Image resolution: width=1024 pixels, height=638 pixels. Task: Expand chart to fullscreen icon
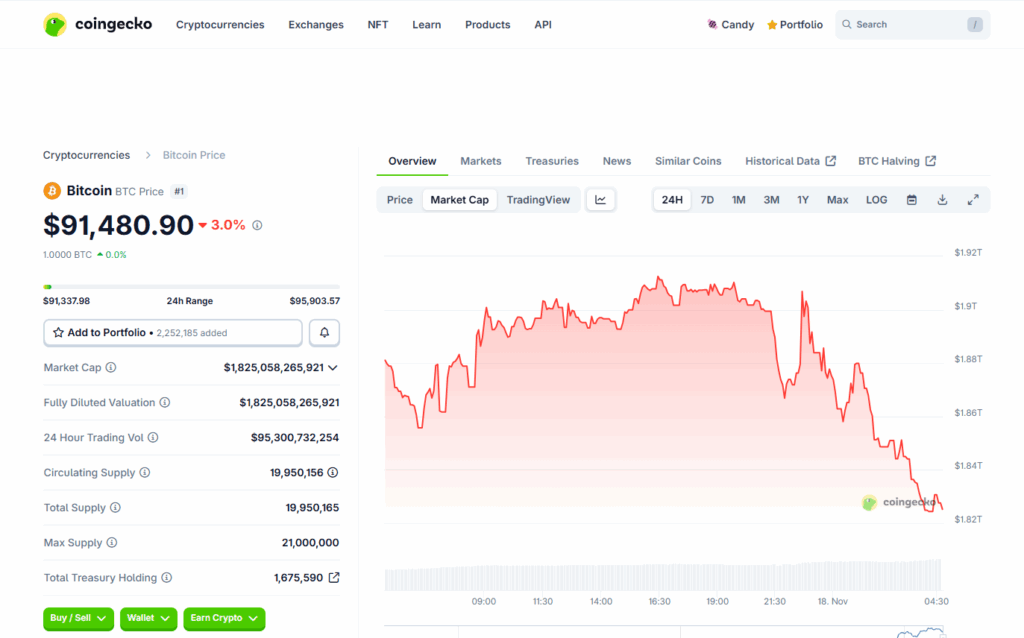click(972, 200)
